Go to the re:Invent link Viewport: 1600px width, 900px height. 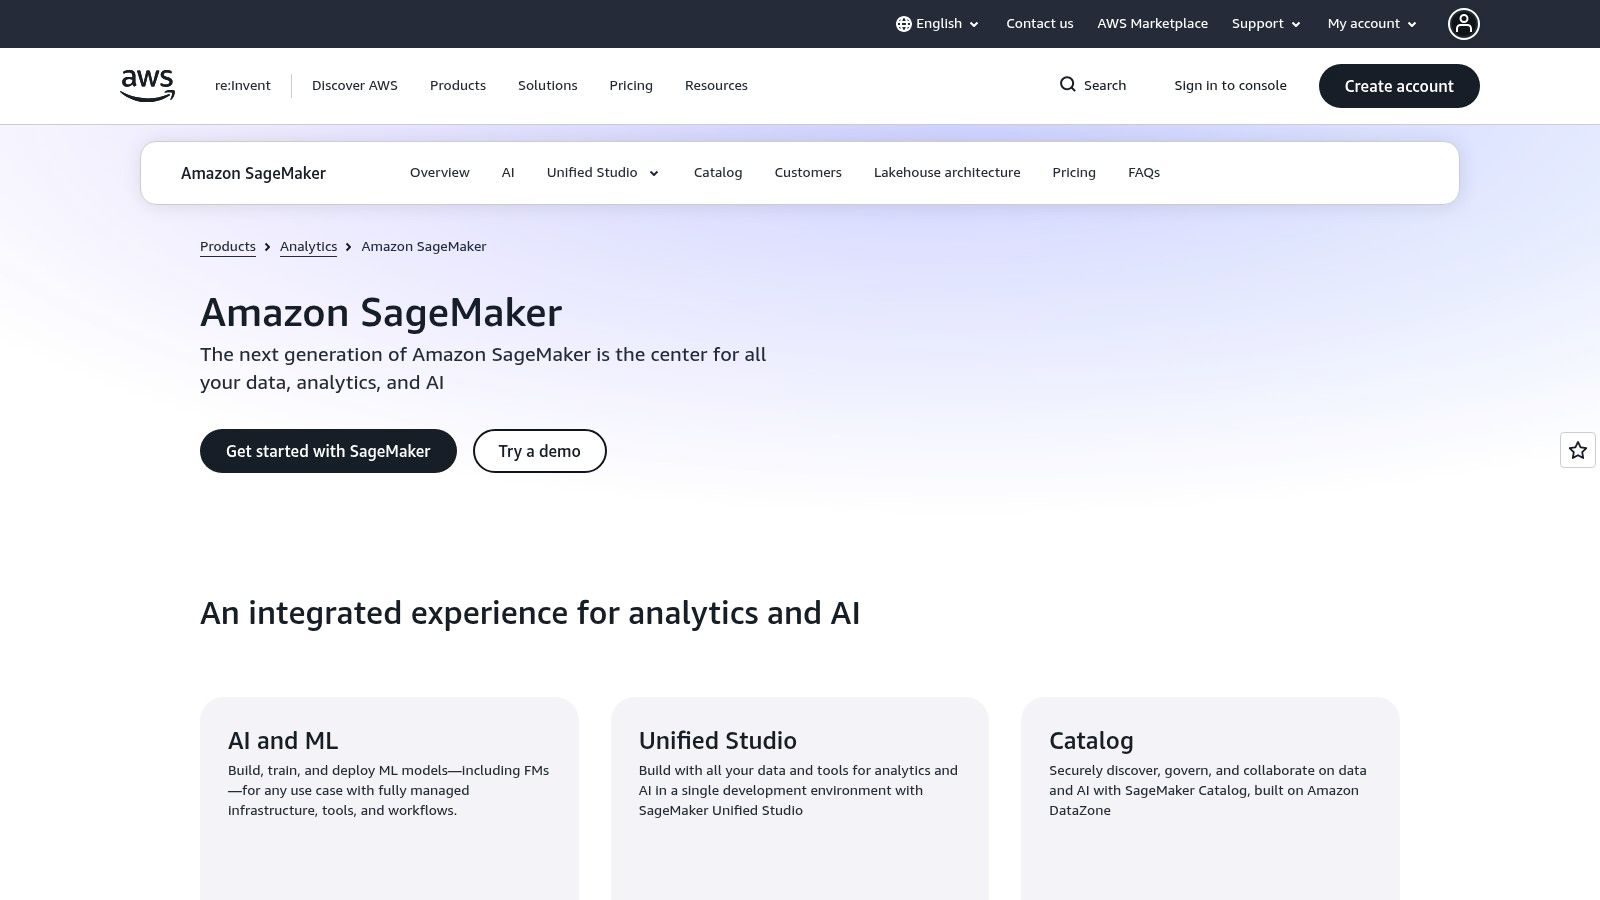(243, 85)
